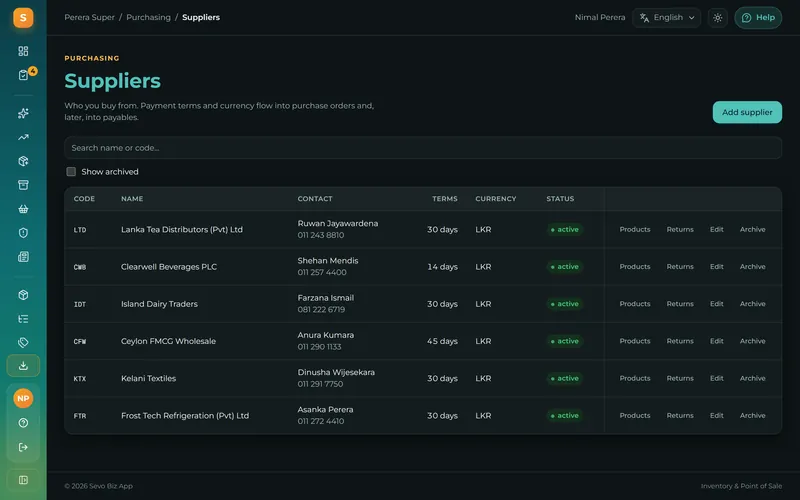
Task: Enable the Show archived checkbox
Action: pos(71,172)
